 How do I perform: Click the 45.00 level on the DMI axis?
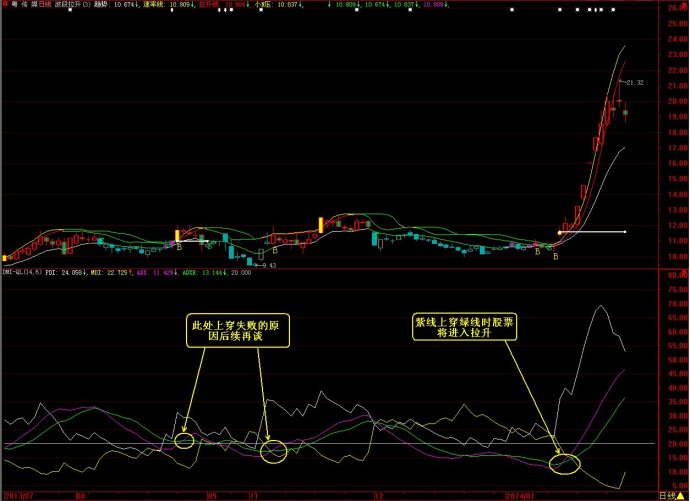pyautogui.click(x=678, y=374)
